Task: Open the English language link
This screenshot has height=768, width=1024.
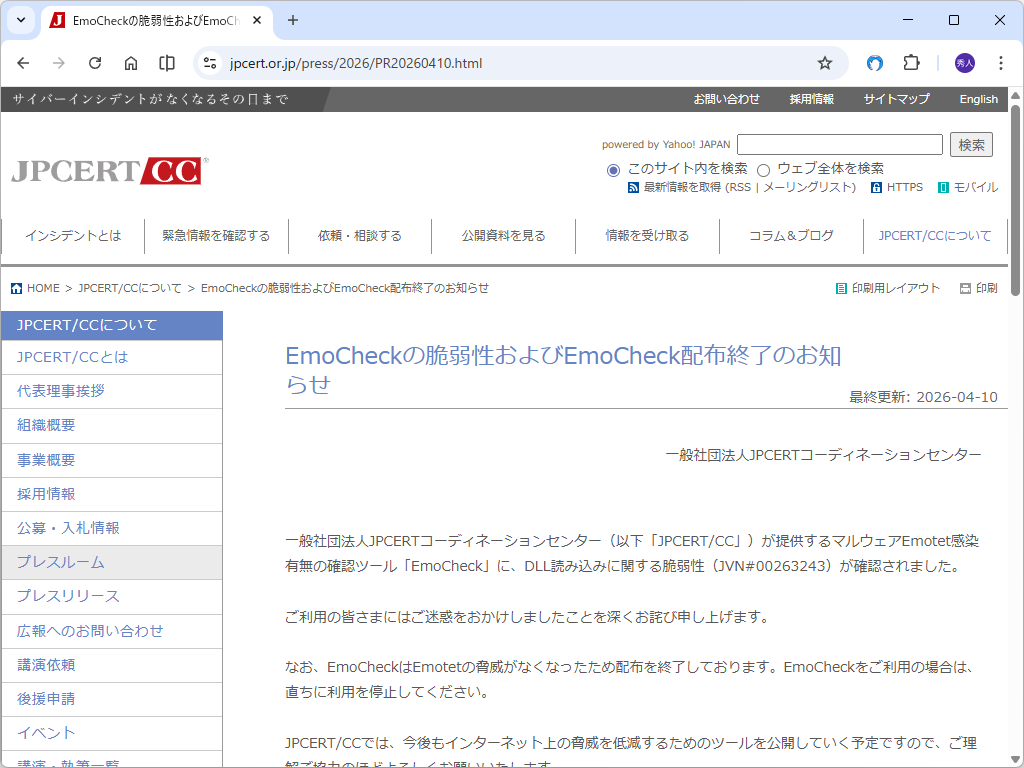Action: [x=978, y=99]
